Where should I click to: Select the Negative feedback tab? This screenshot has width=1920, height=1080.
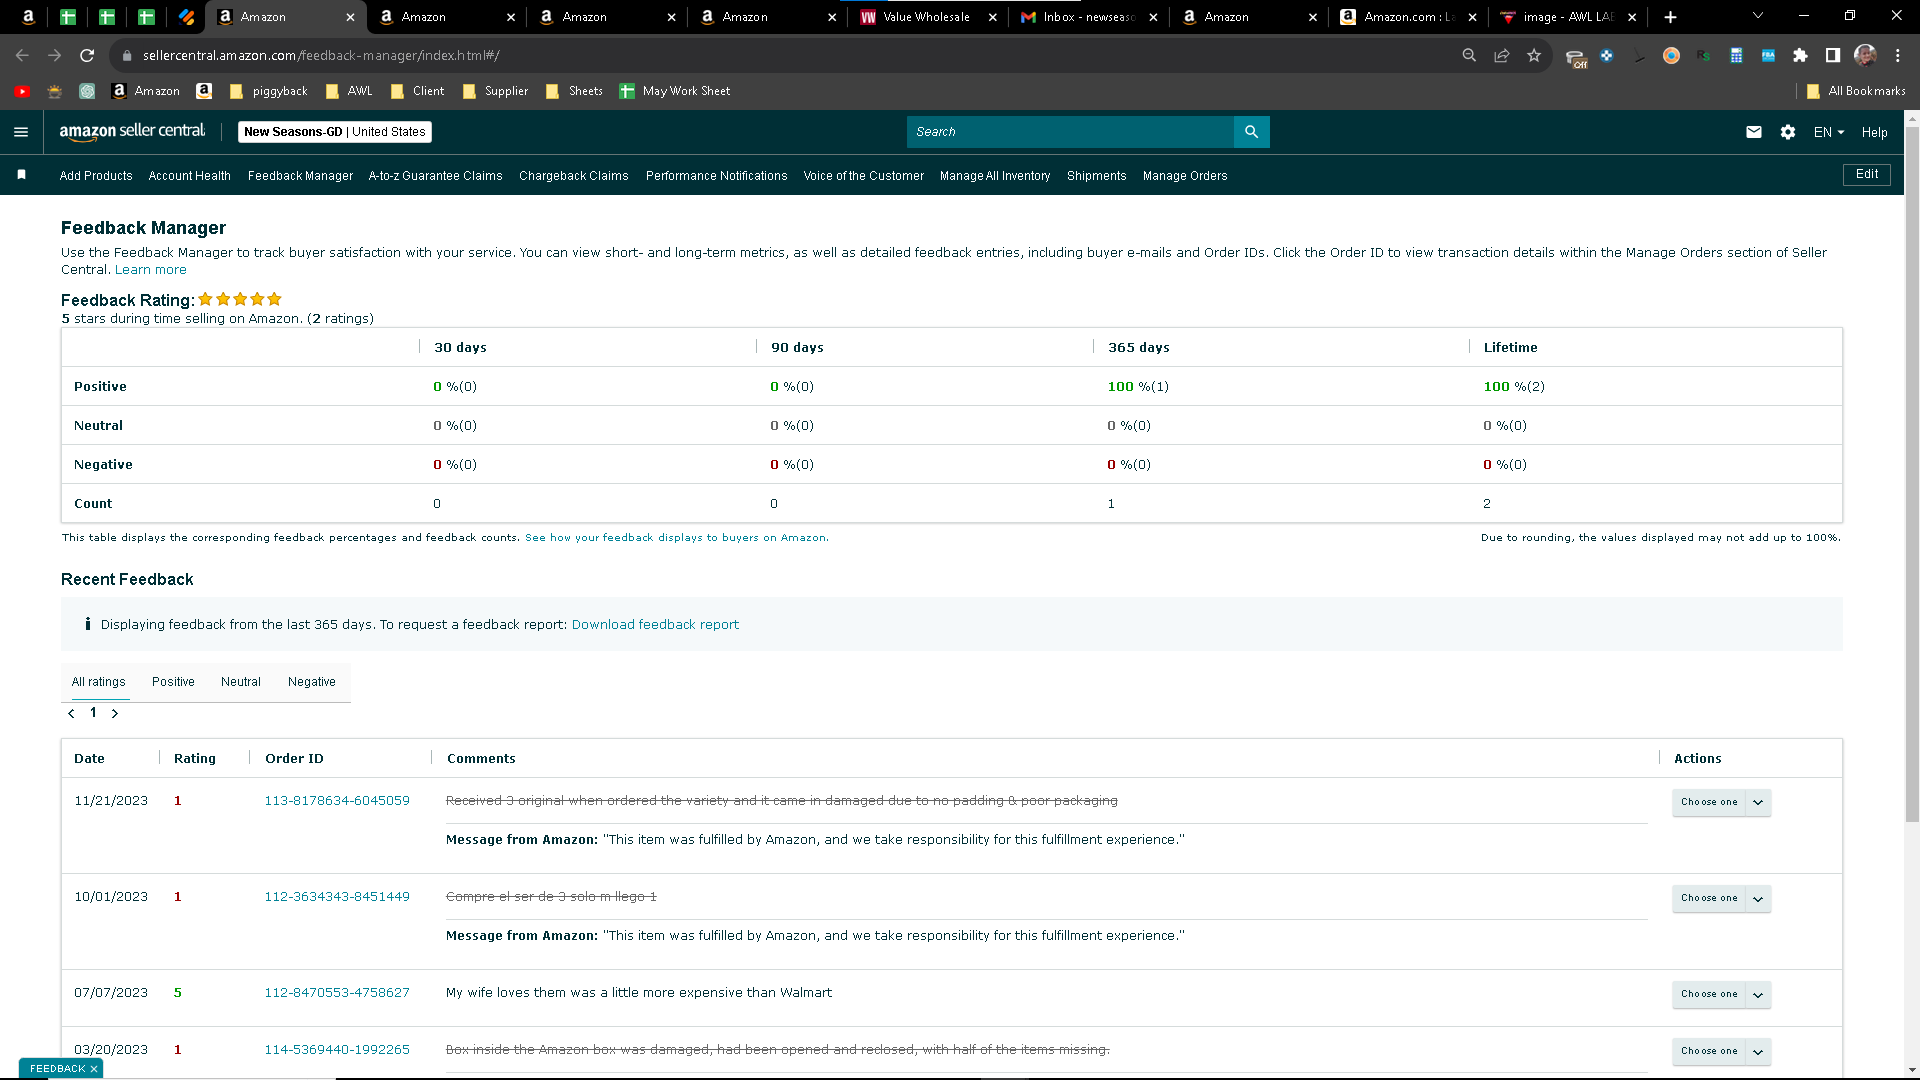pos(312,682)
